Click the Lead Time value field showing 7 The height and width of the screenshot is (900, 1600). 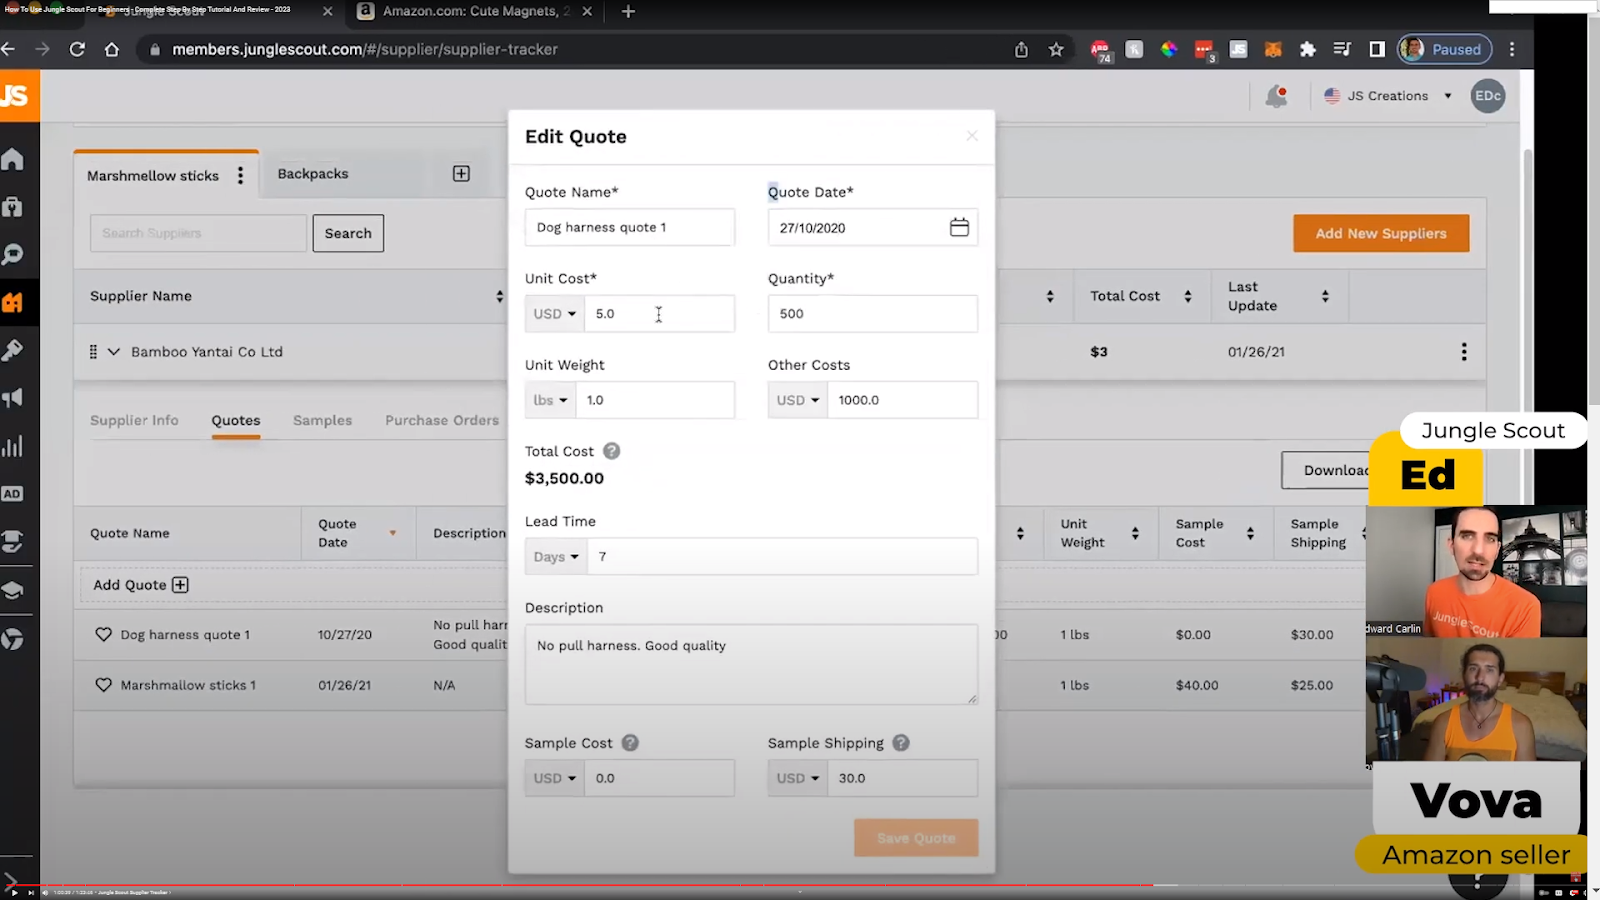click(x=783, y=557)
